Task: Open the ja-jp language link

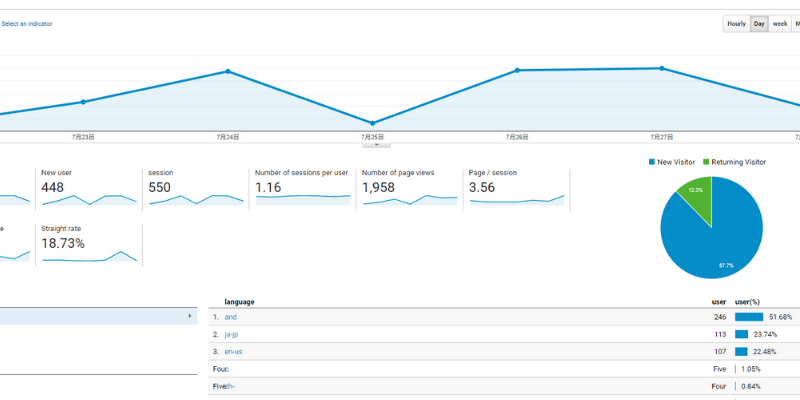Action: (x=231, y=334)
